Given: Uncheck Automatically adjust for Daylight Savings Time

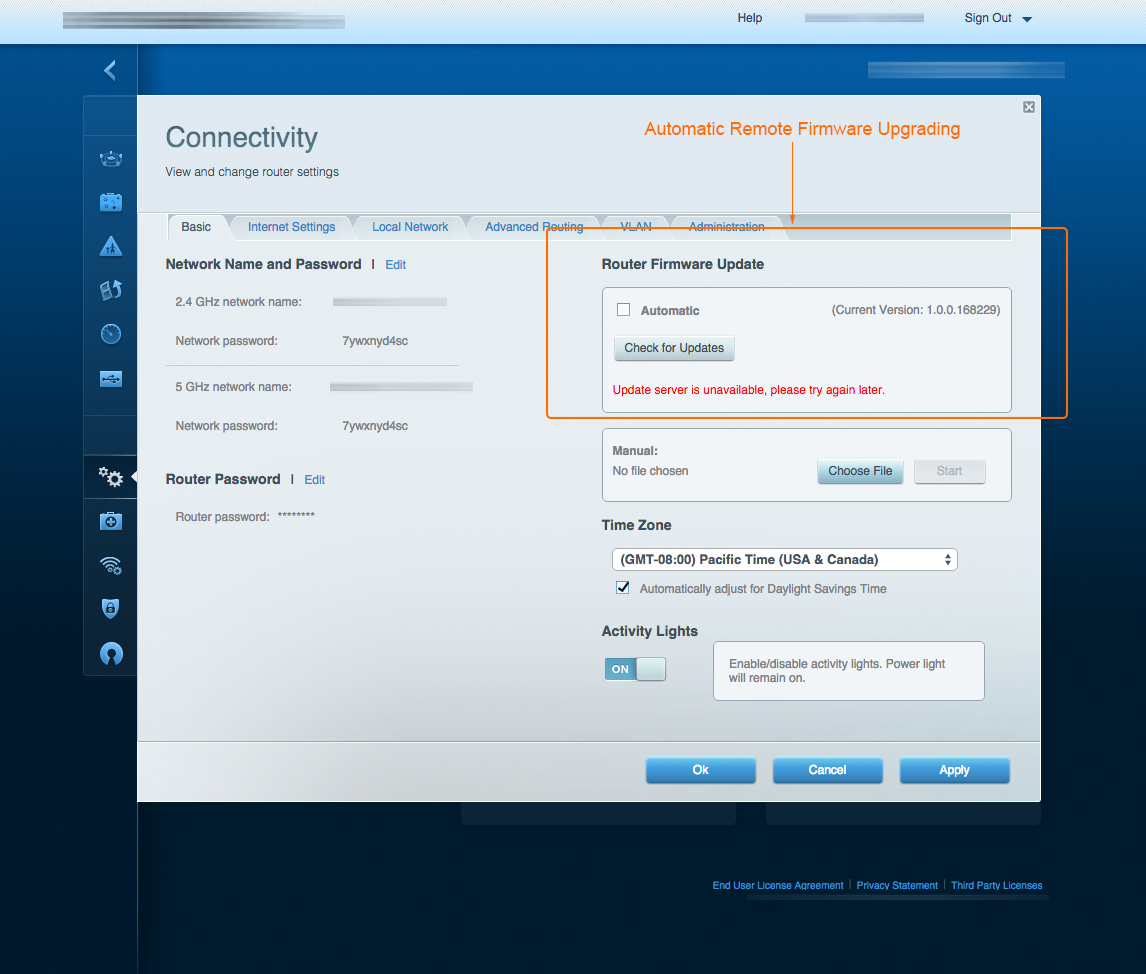Looking at the screenshot, I should tap(623, 588).
